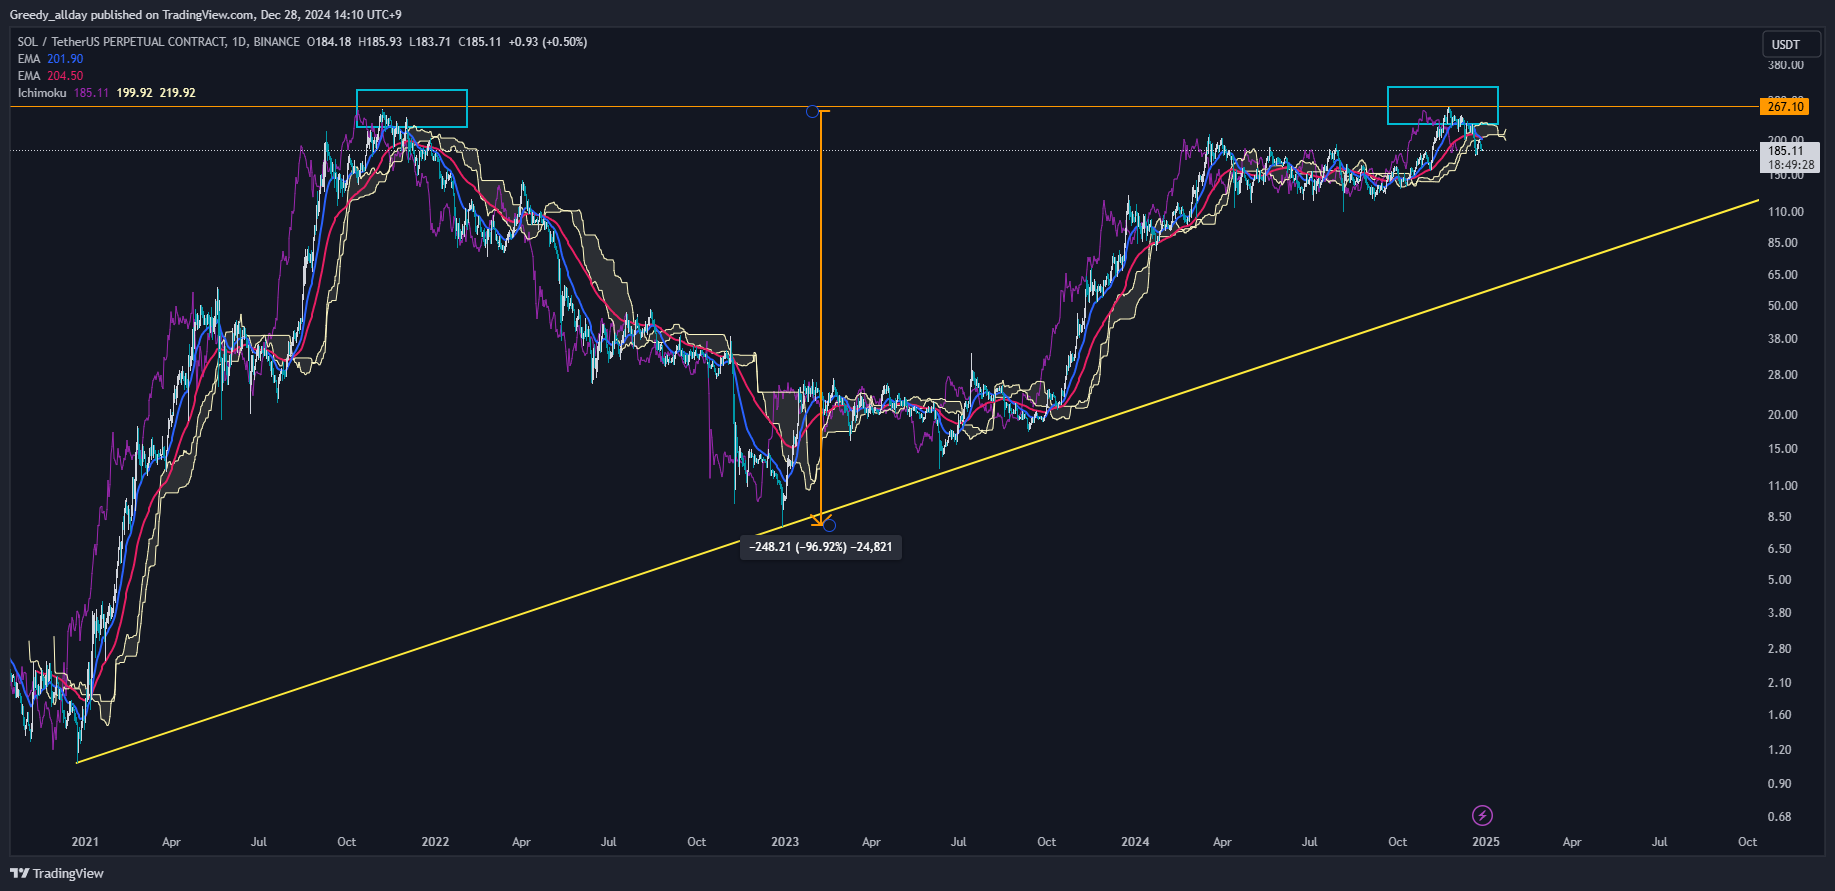Click the 85.00 price axis label

(1783, 243)
